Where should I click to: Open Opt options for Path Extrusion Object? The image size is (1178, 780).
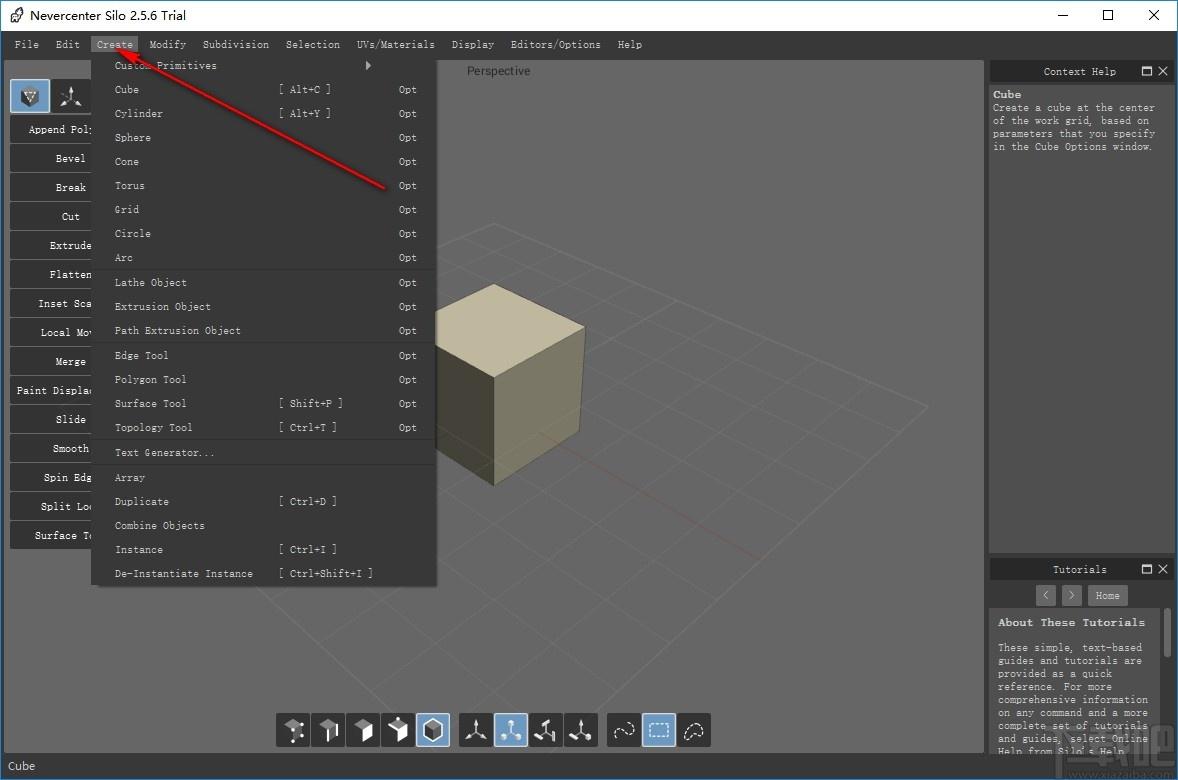pyautogui.click(x=407, y=331)
